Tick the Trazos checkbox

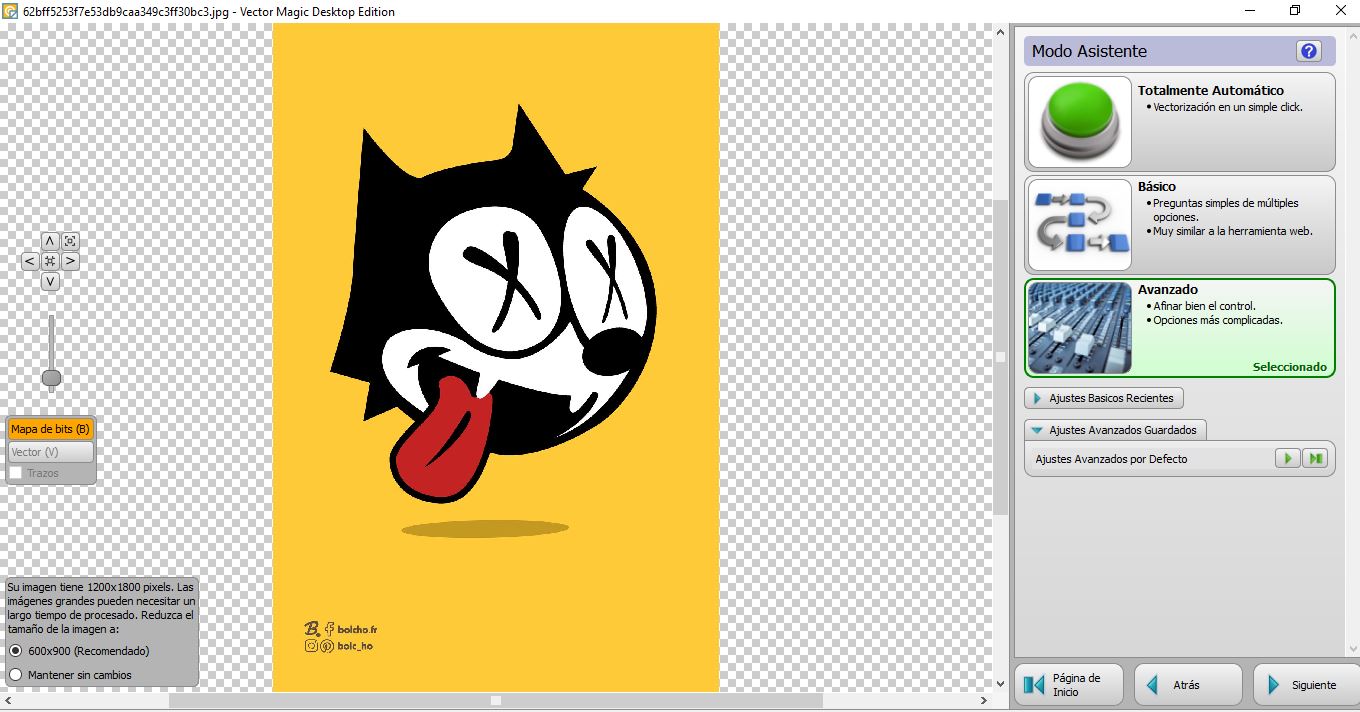click(16, 472)
